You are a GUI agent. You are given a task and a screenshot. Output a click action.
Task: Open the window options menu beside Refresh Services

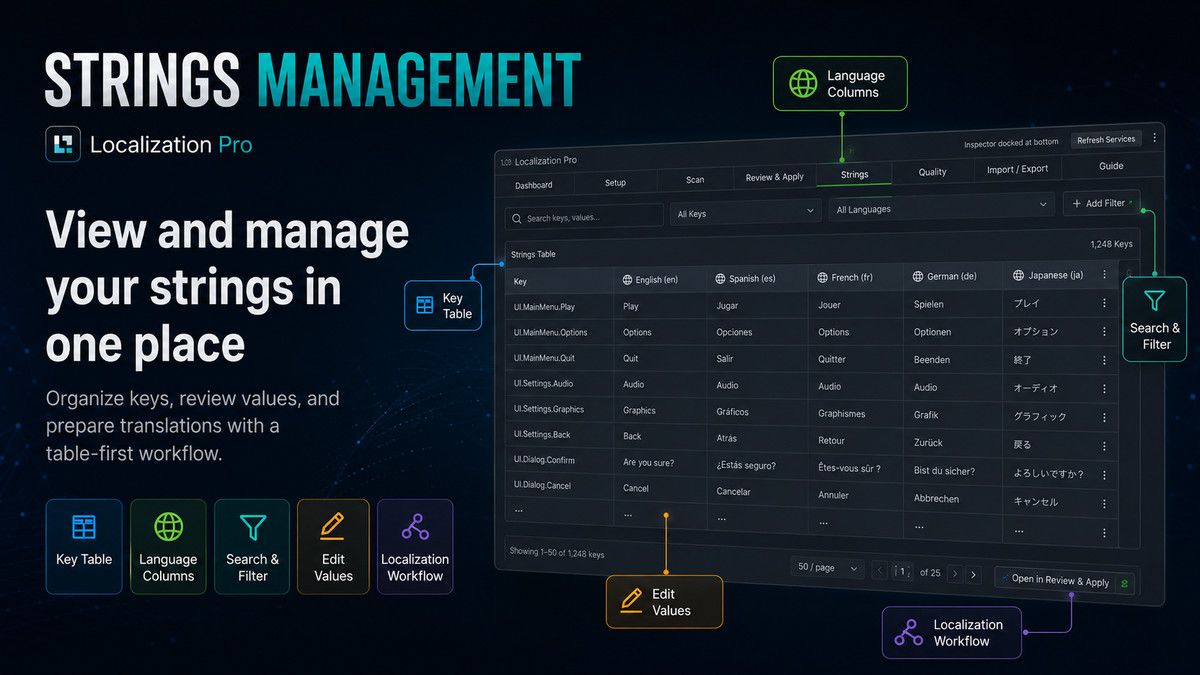[1155, 138]
